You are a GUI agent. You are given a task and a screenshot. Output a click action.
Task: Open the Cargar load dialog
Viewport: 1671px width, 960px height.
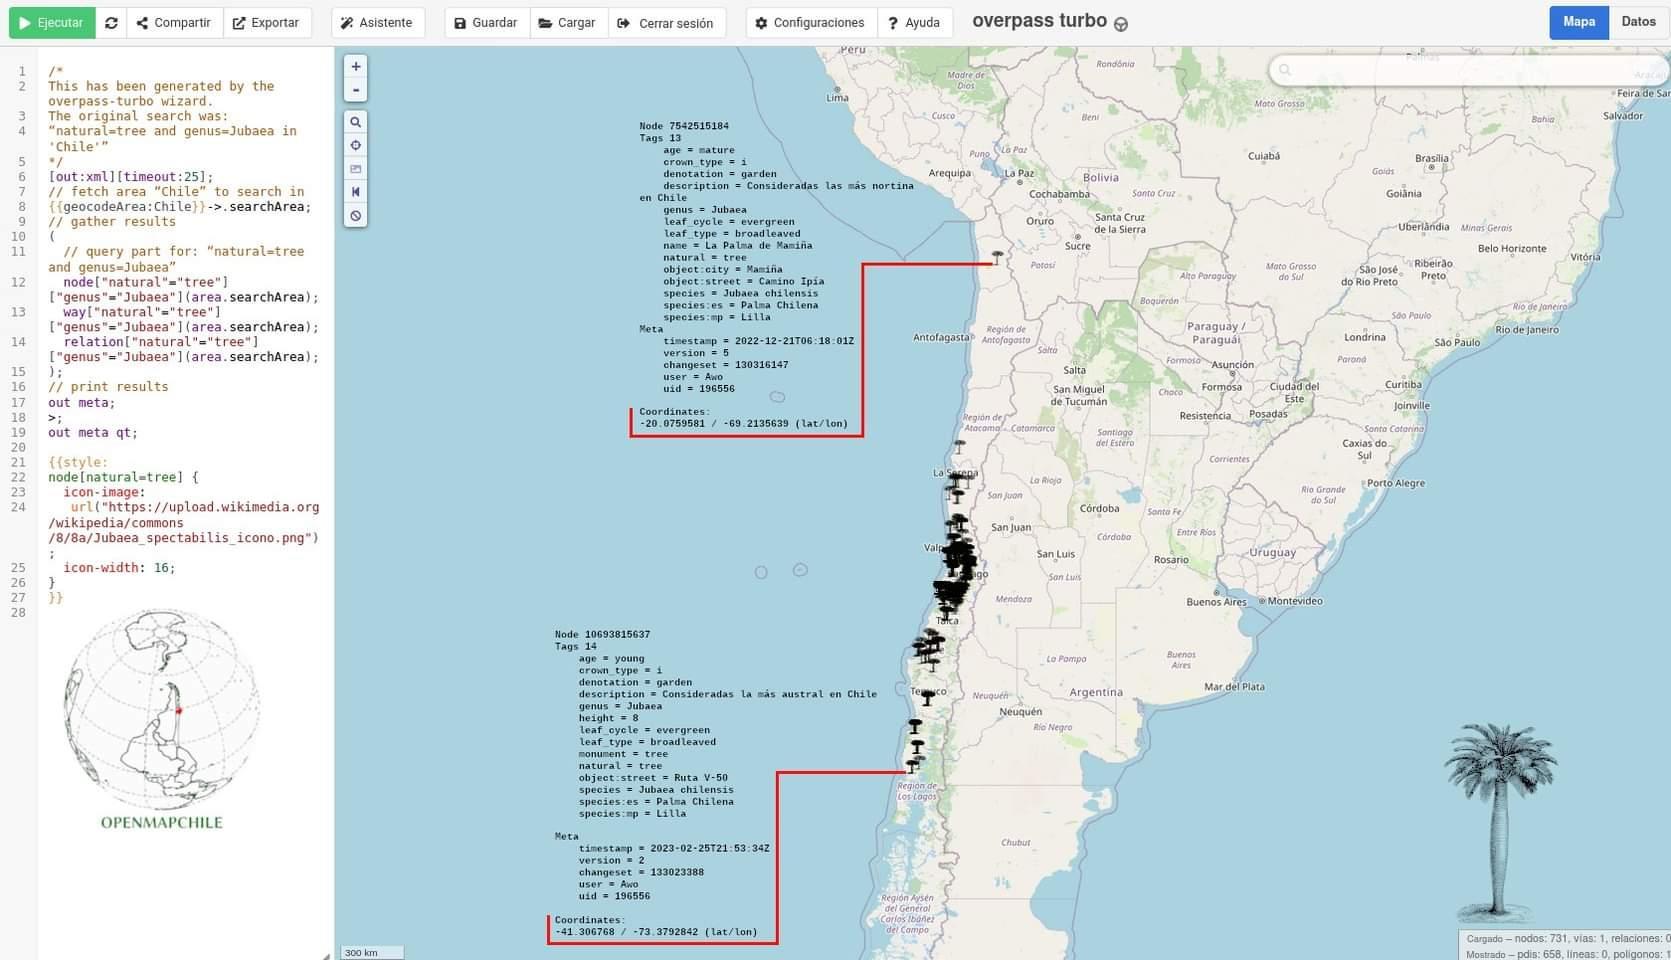(x=568, y=23)
